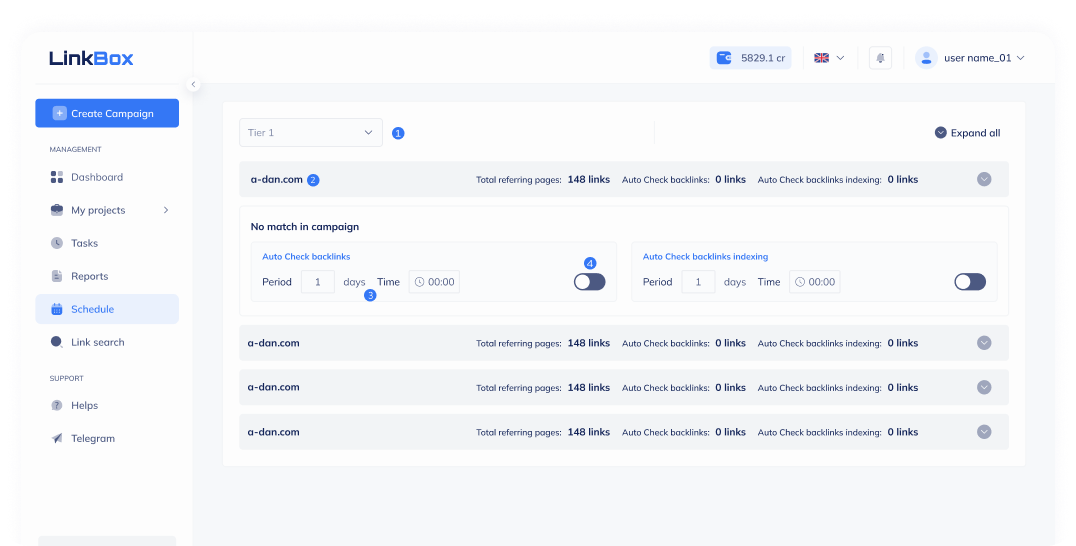Click the Expand all chevron icon
This screenshot has width=1076, height=546.
941,132
